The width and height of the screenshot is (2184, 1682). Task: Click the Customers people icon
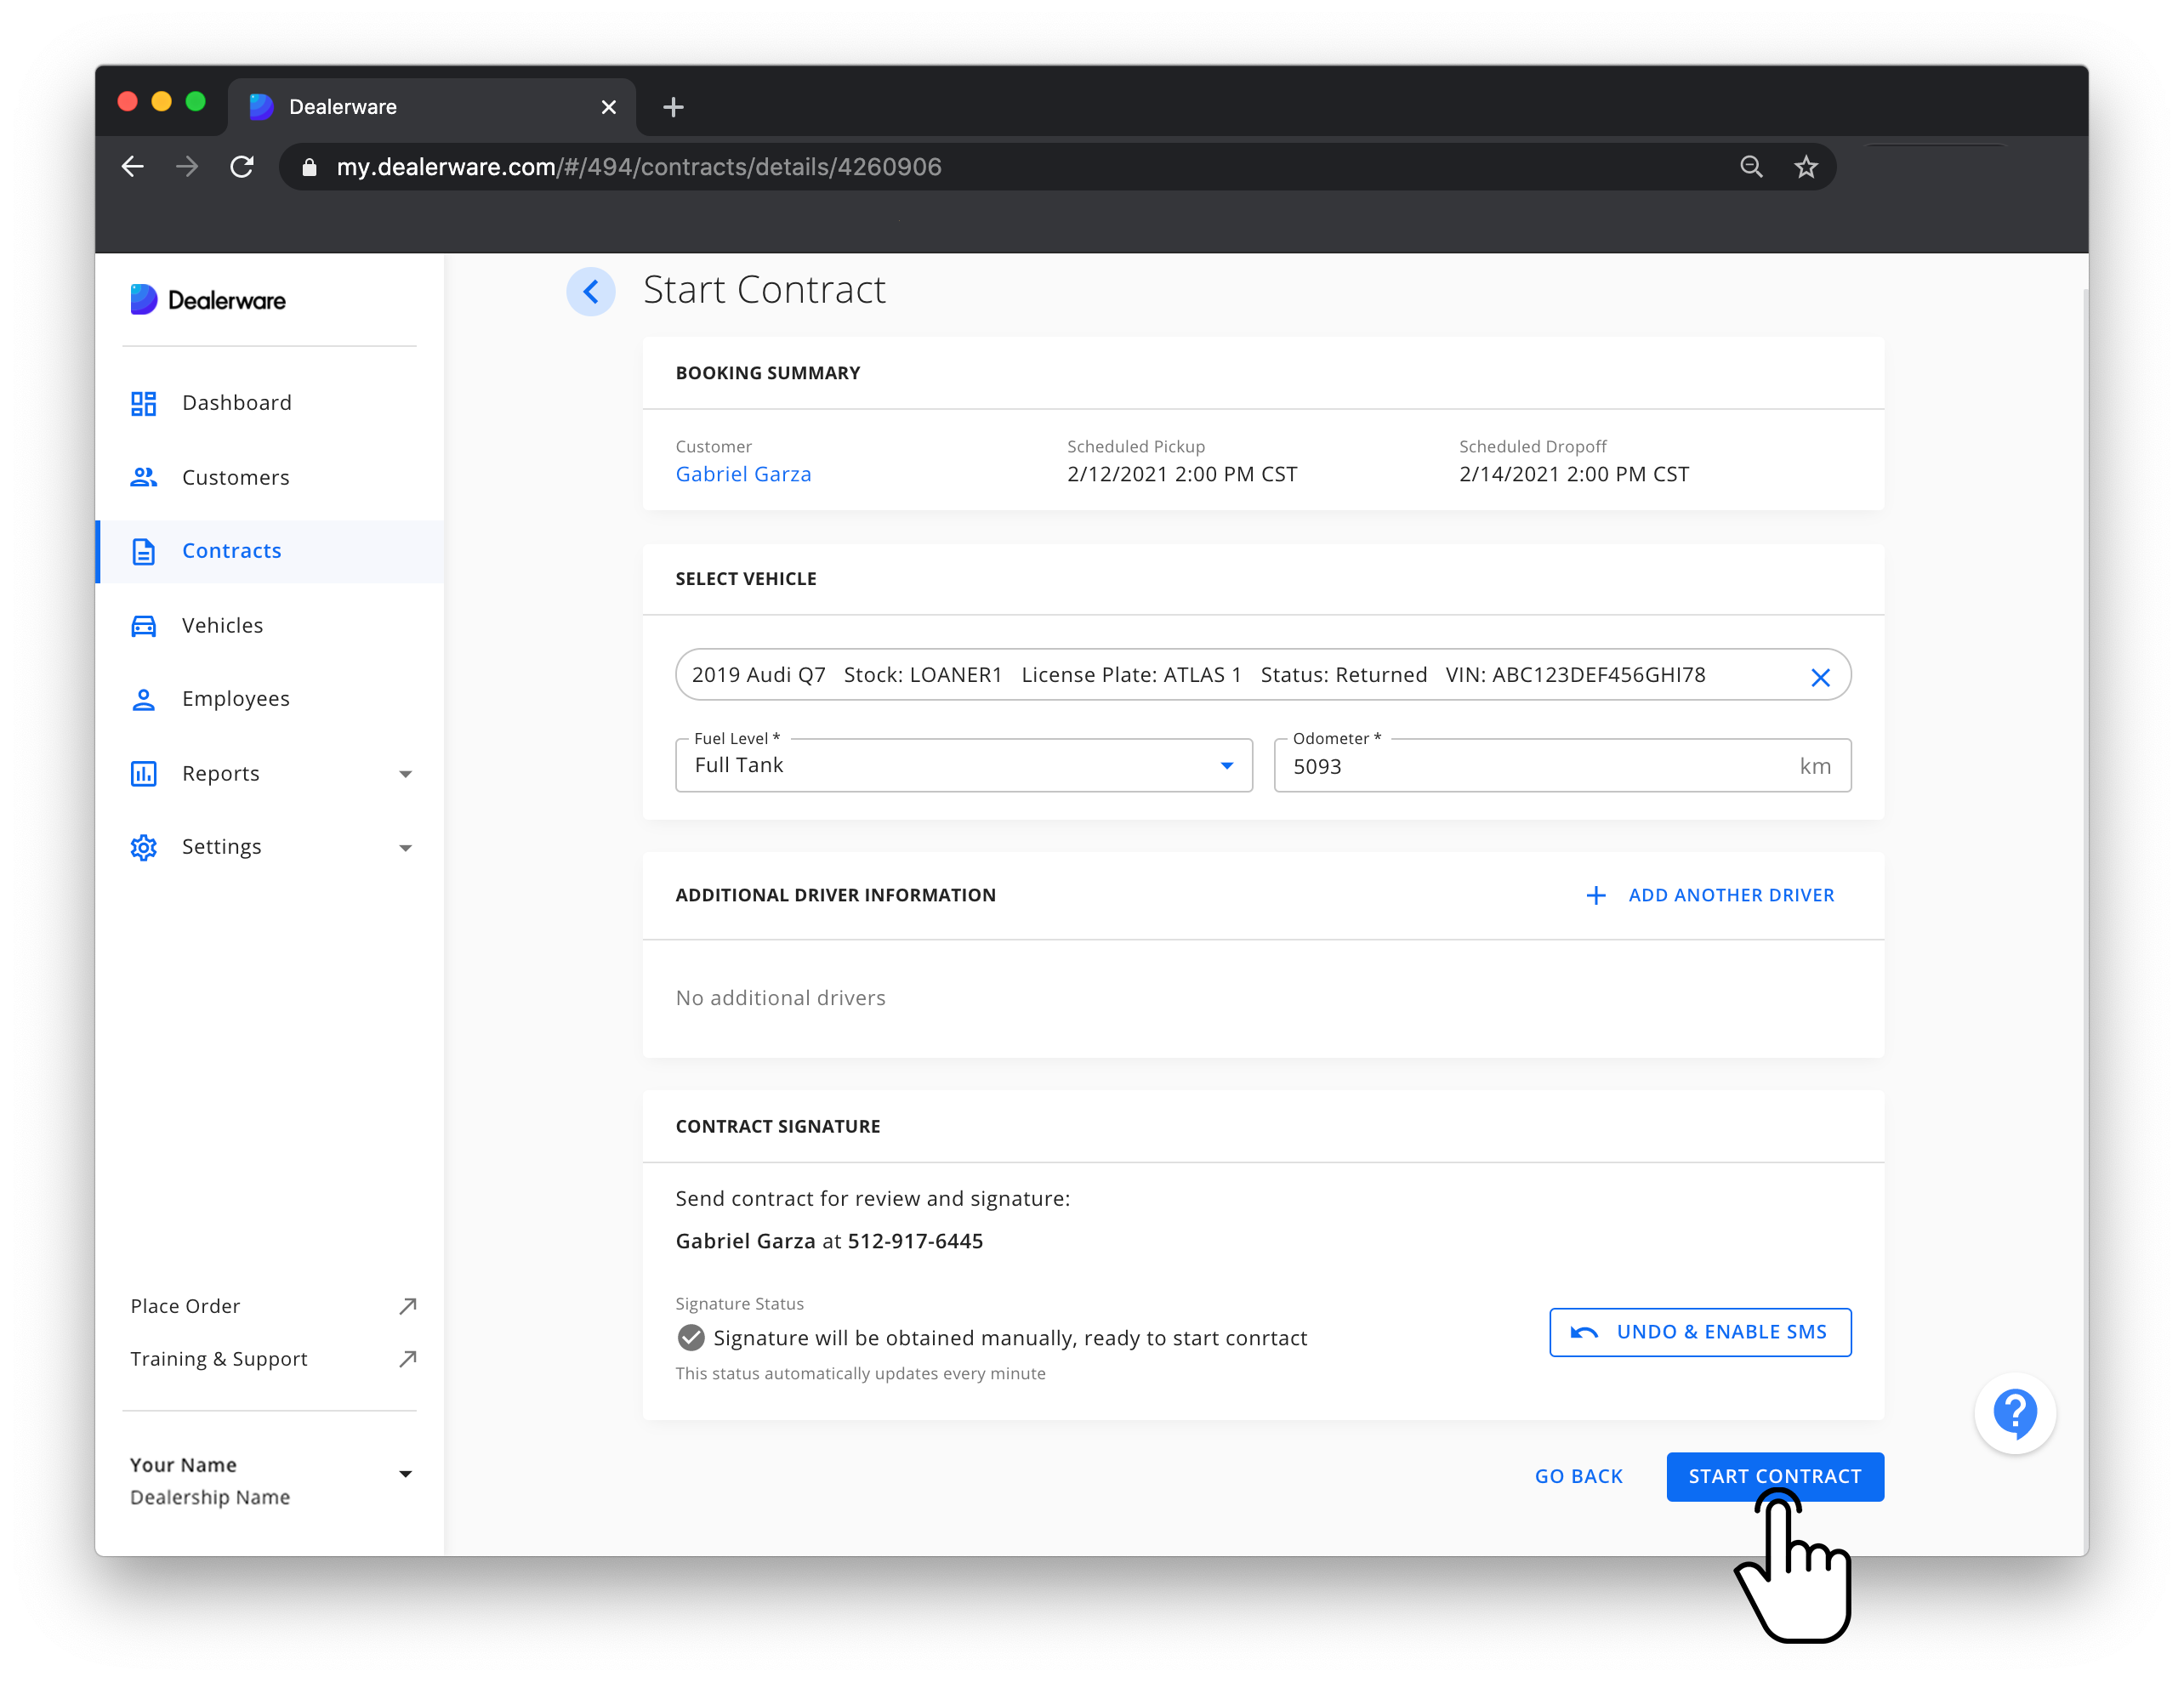pos(143,477)
